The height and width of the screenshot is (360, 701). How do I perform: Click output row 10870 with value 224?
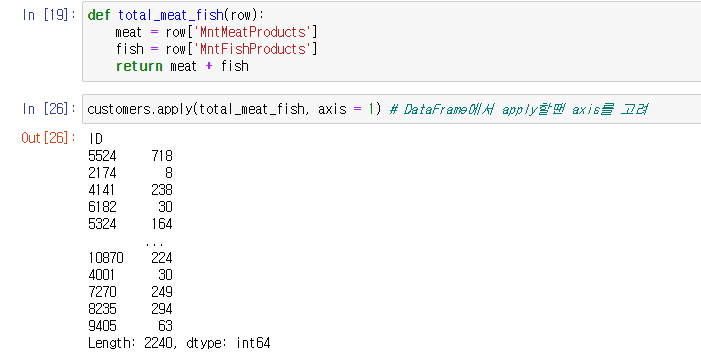click(130, 258)
